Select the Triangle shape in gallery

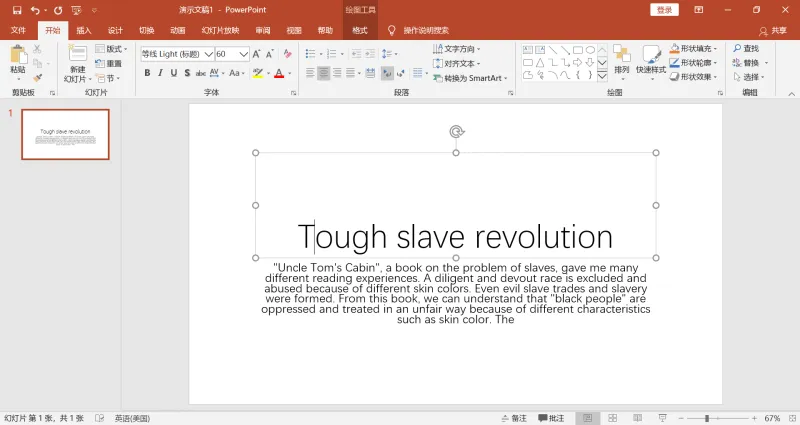point(540,63)
